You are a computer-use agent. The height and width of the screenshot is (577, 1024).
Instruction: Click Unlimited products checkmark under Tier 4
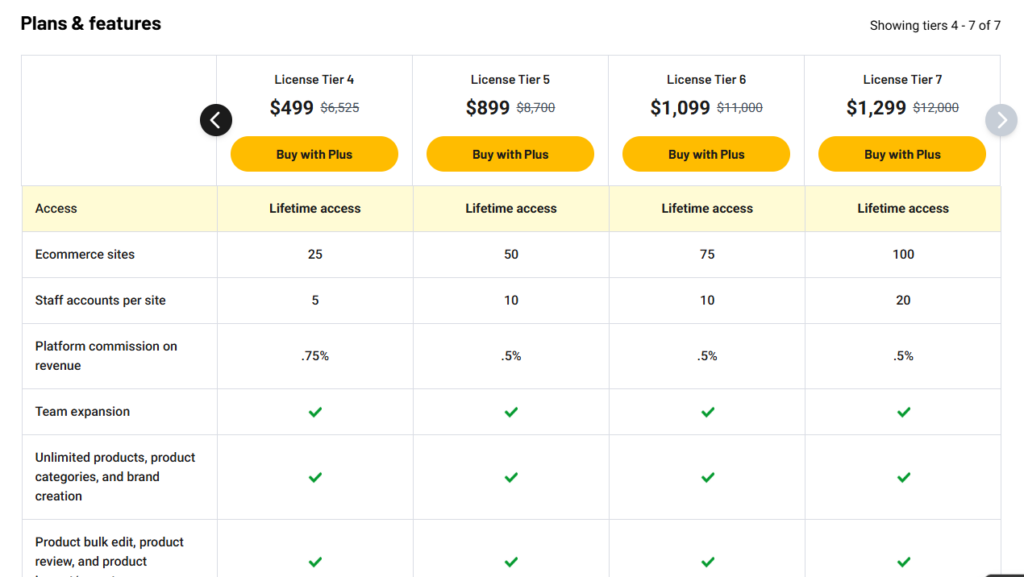click(315, 477)
